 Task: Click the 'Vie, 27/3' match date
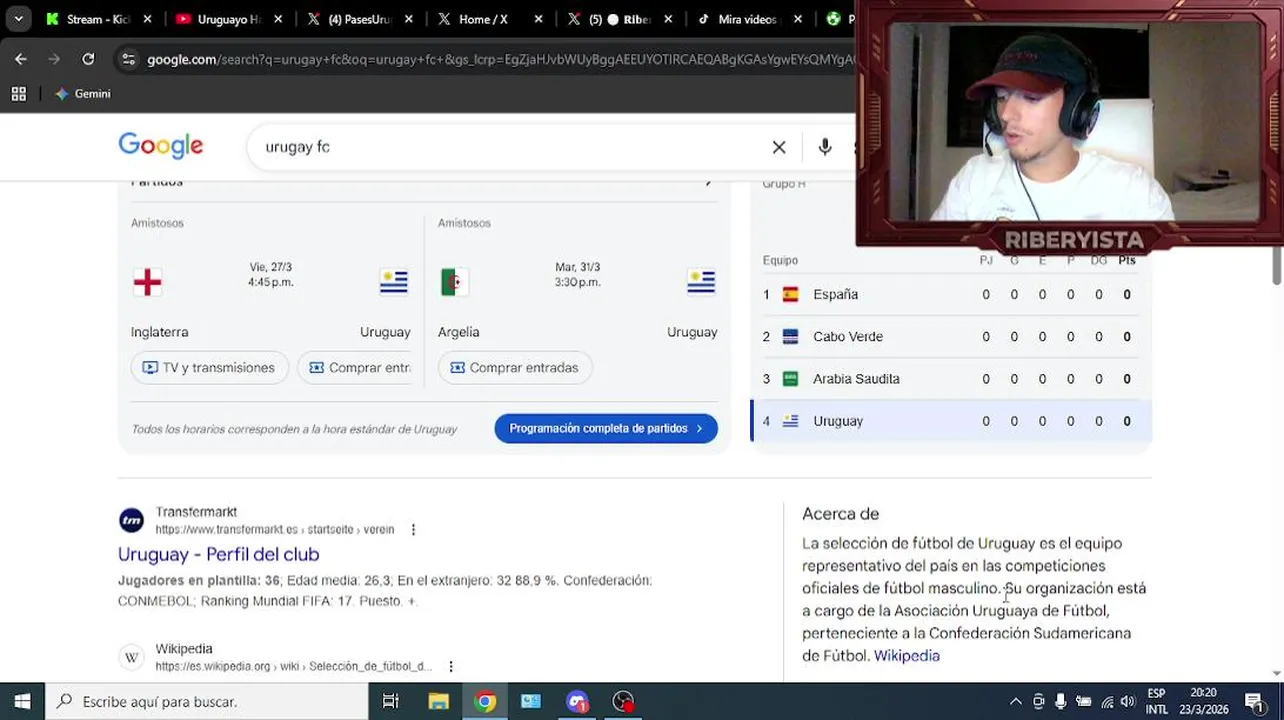[x=270, y=267]
